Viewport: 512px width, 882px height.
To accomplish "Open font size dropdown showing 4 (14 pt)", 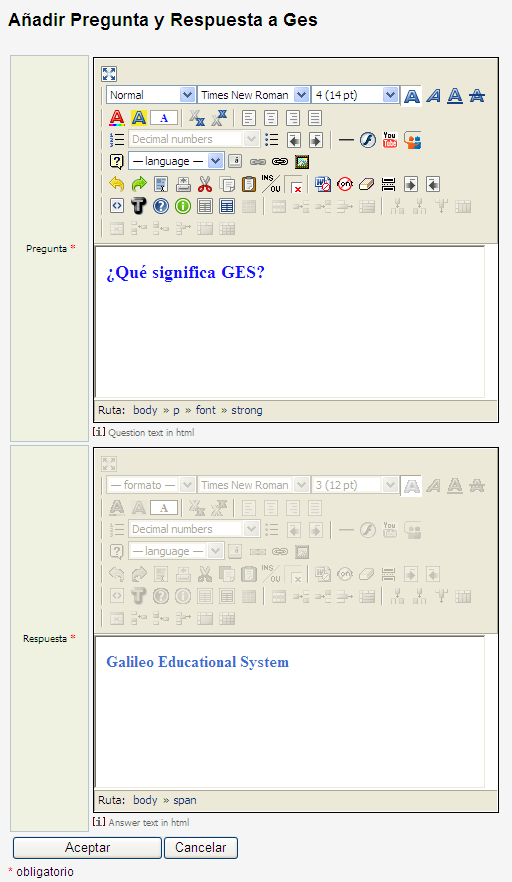I will tap(355, 95).
